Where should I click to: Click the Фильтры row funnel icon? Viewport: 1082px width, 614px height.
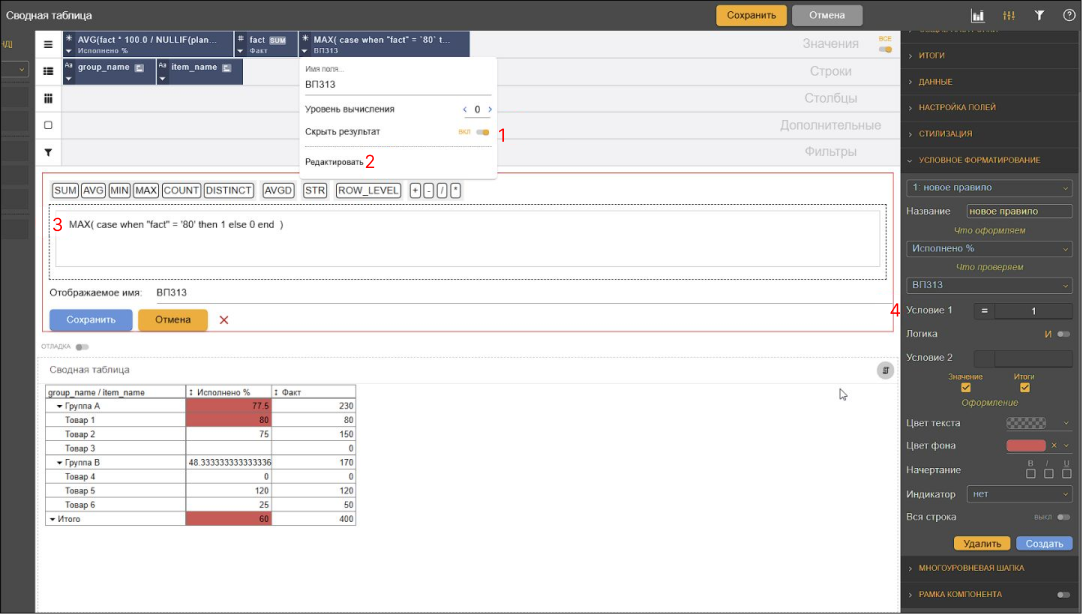pos(48,152)
